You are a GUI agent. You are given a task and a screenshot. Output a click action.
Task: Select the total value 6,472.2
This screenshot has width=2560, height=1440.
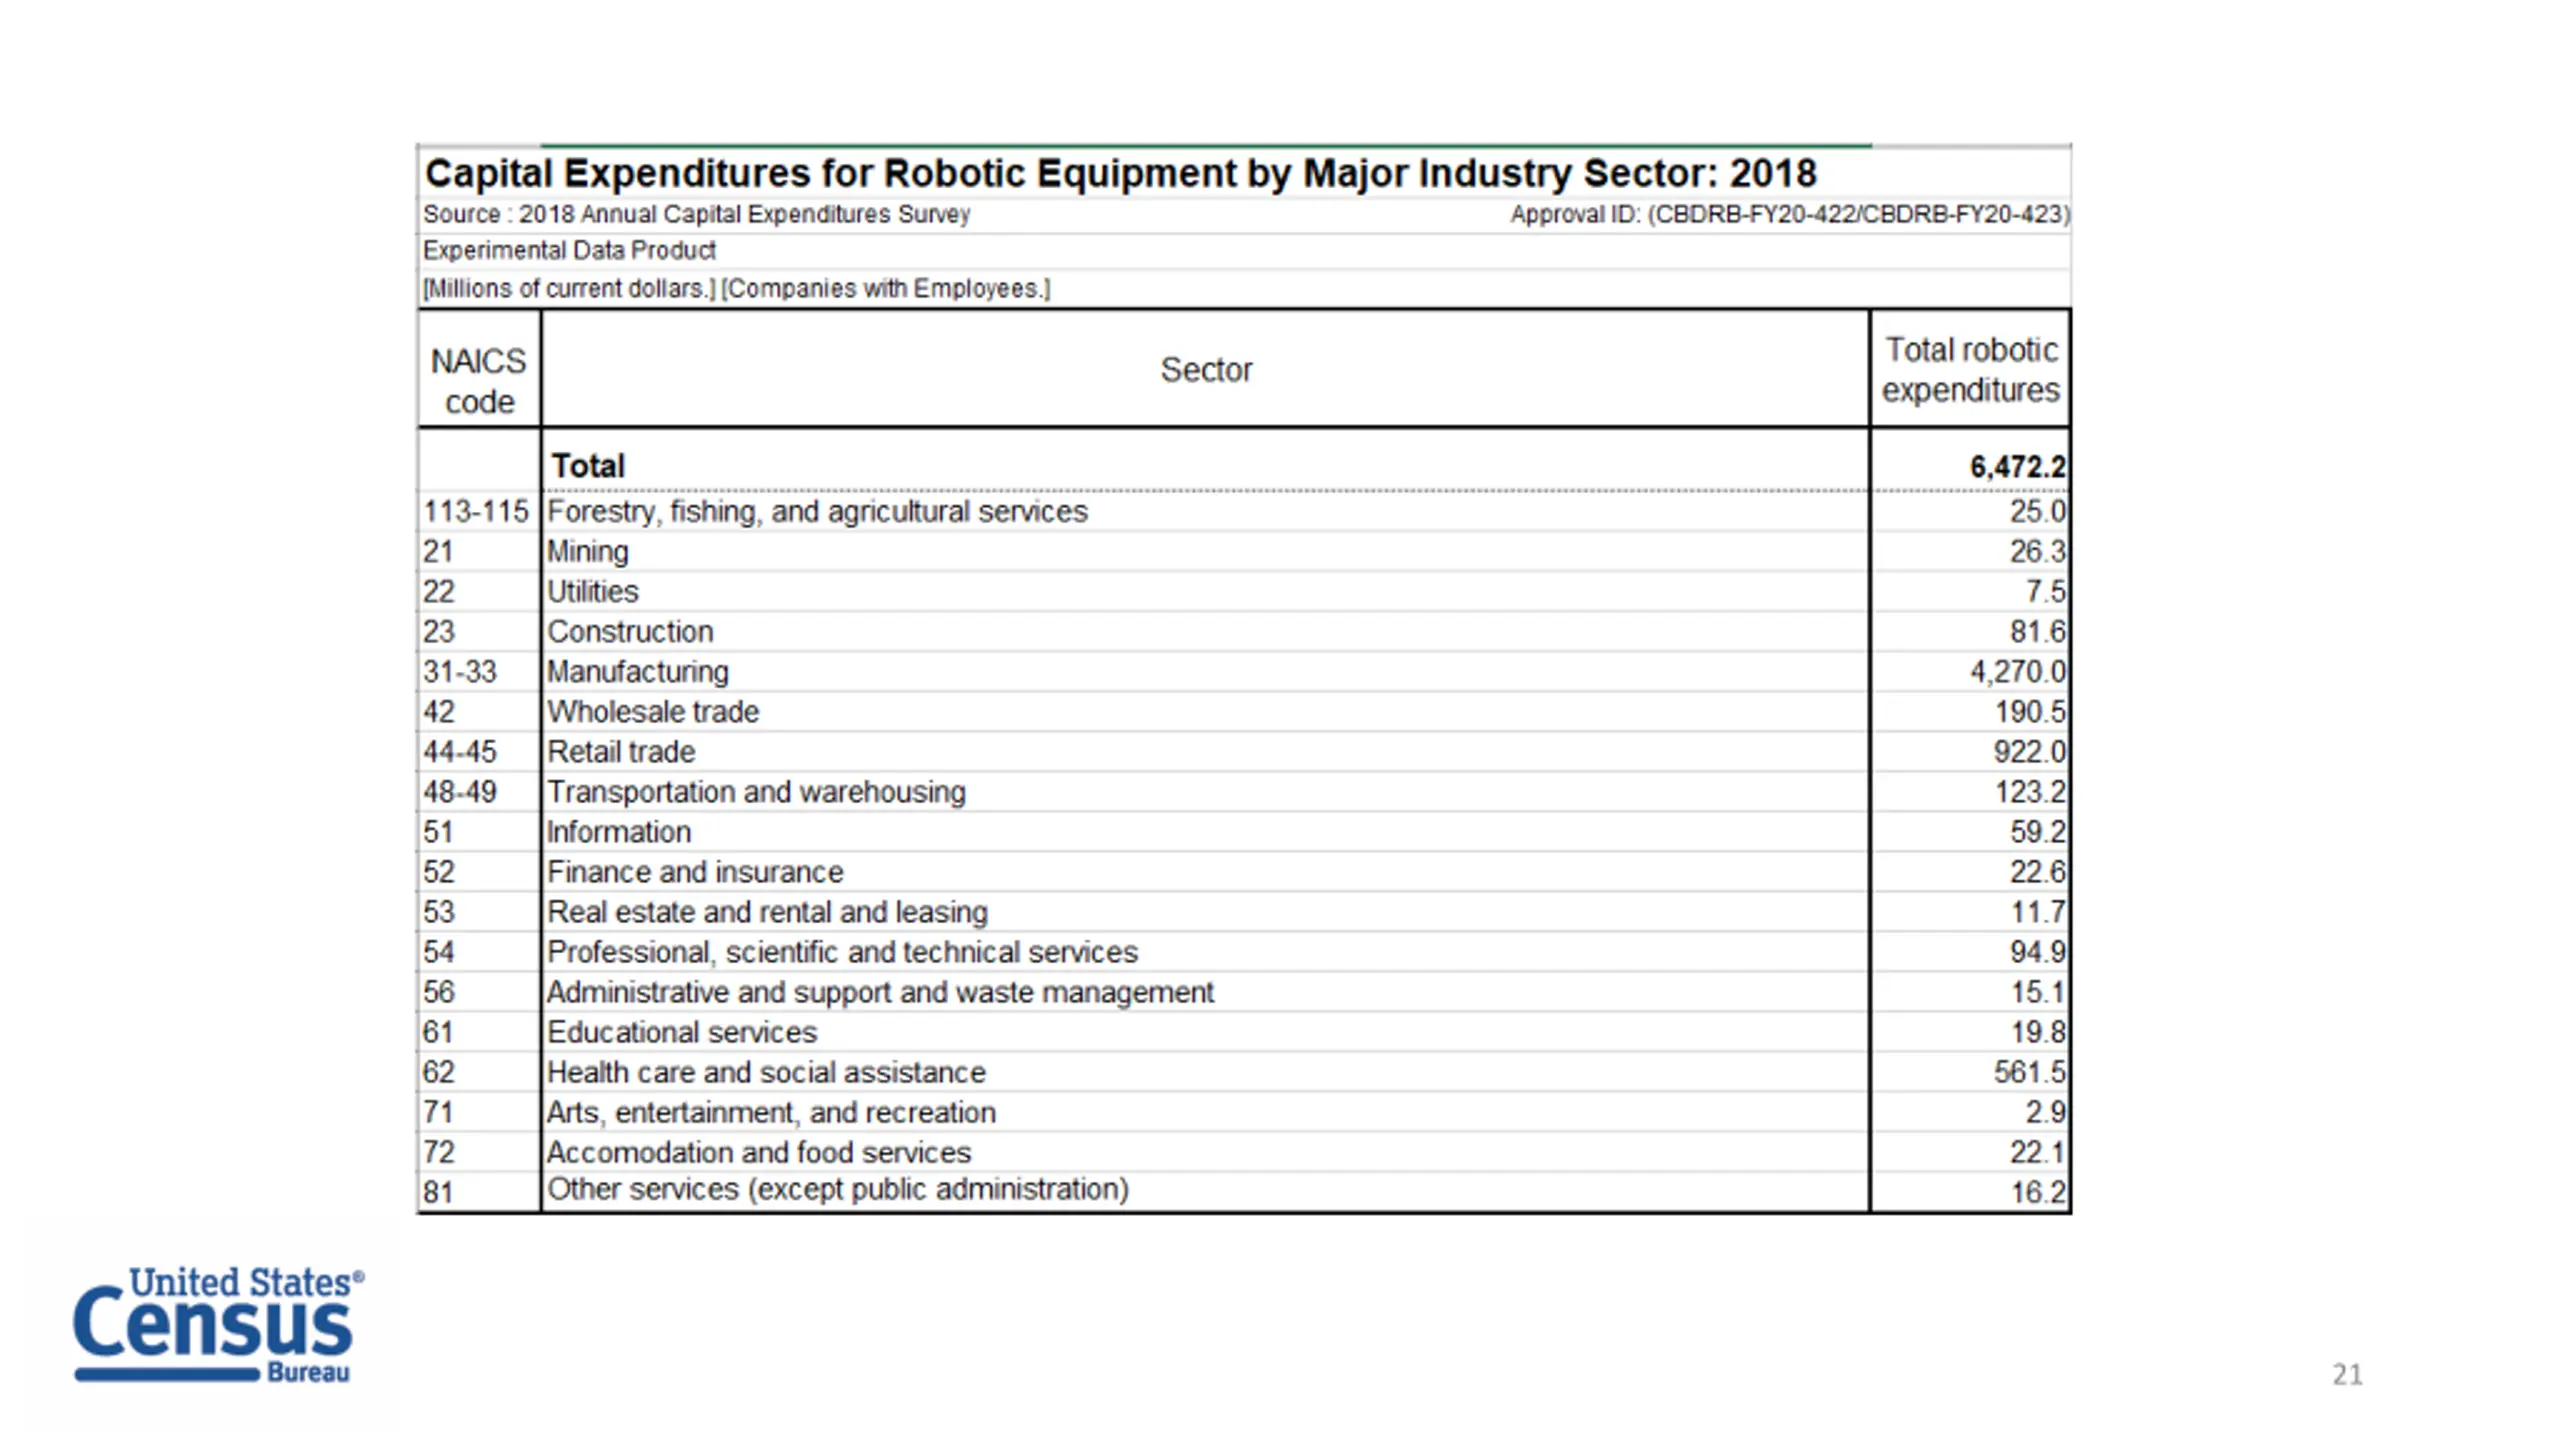[x=2017, y=467]
